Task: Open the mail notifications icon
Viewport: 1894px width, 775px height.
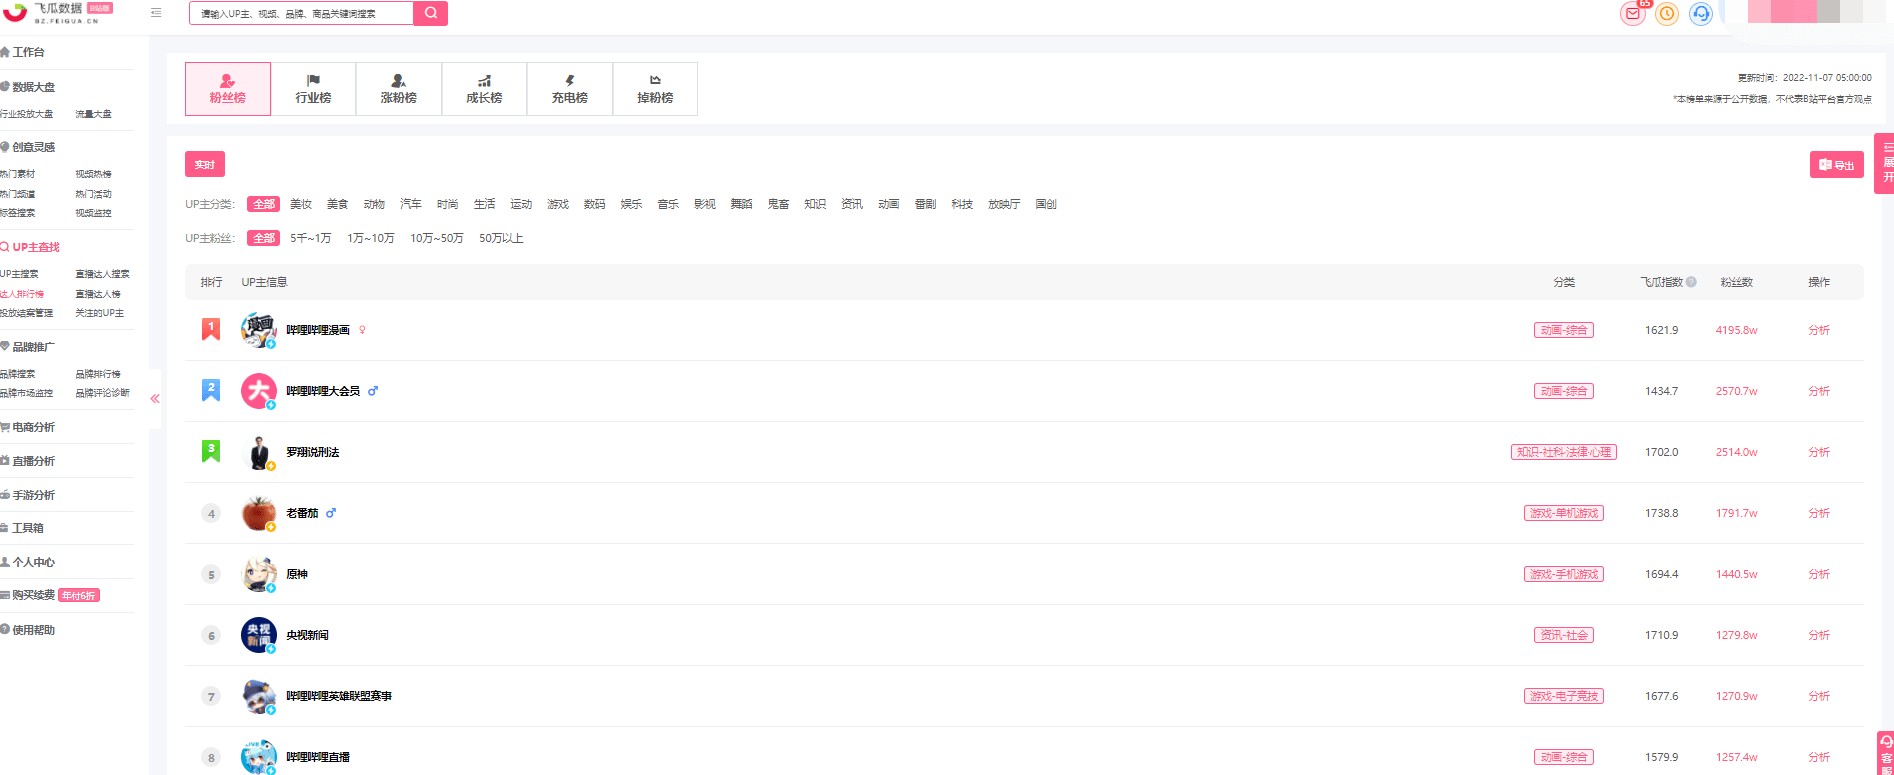Action: [1633, 14]
